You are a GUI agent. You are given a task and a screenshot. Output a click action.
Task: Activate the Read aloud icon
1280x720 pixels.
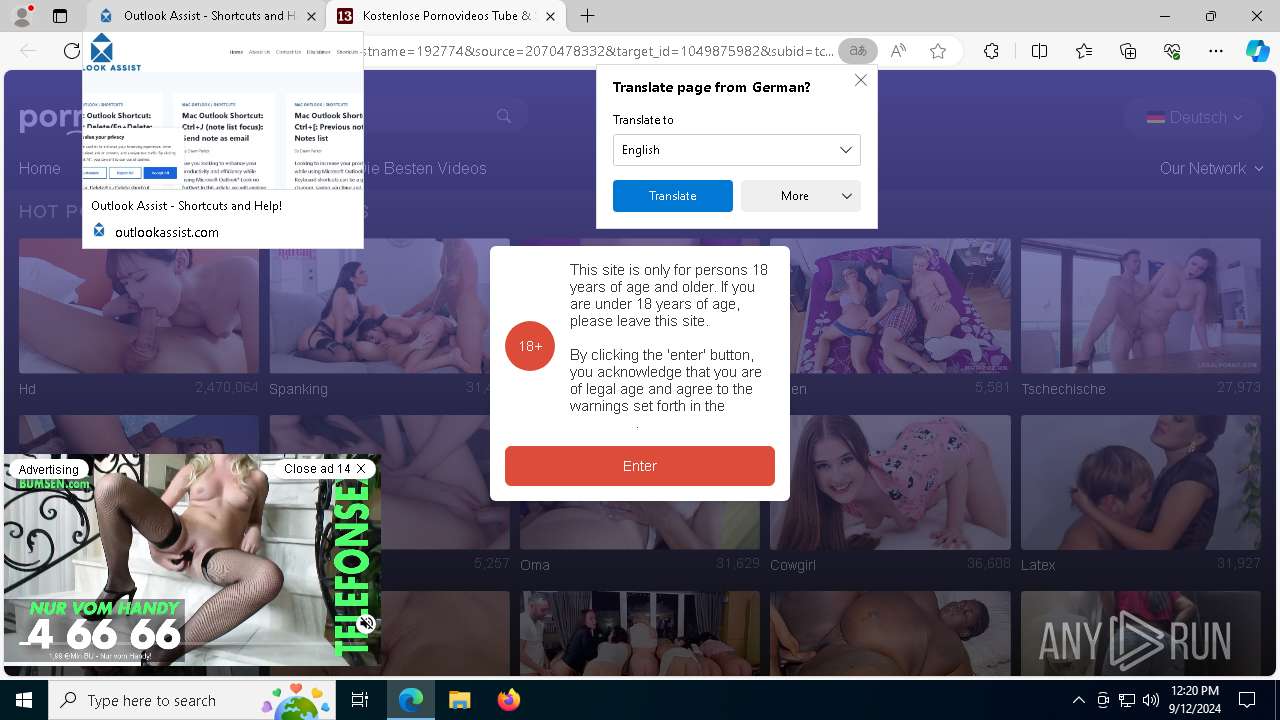click(x=898, y=51)
